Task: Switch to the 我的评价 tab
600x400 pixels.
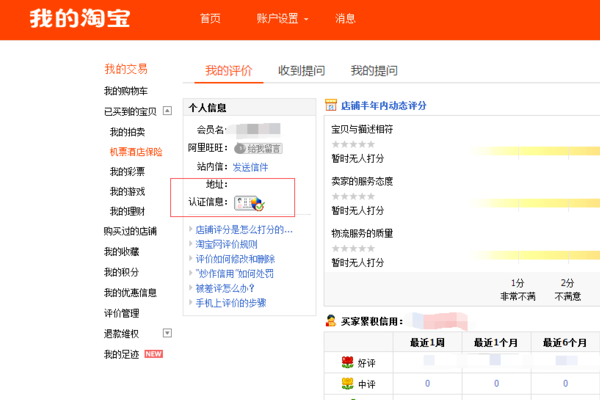Action: tap(228, 70)
